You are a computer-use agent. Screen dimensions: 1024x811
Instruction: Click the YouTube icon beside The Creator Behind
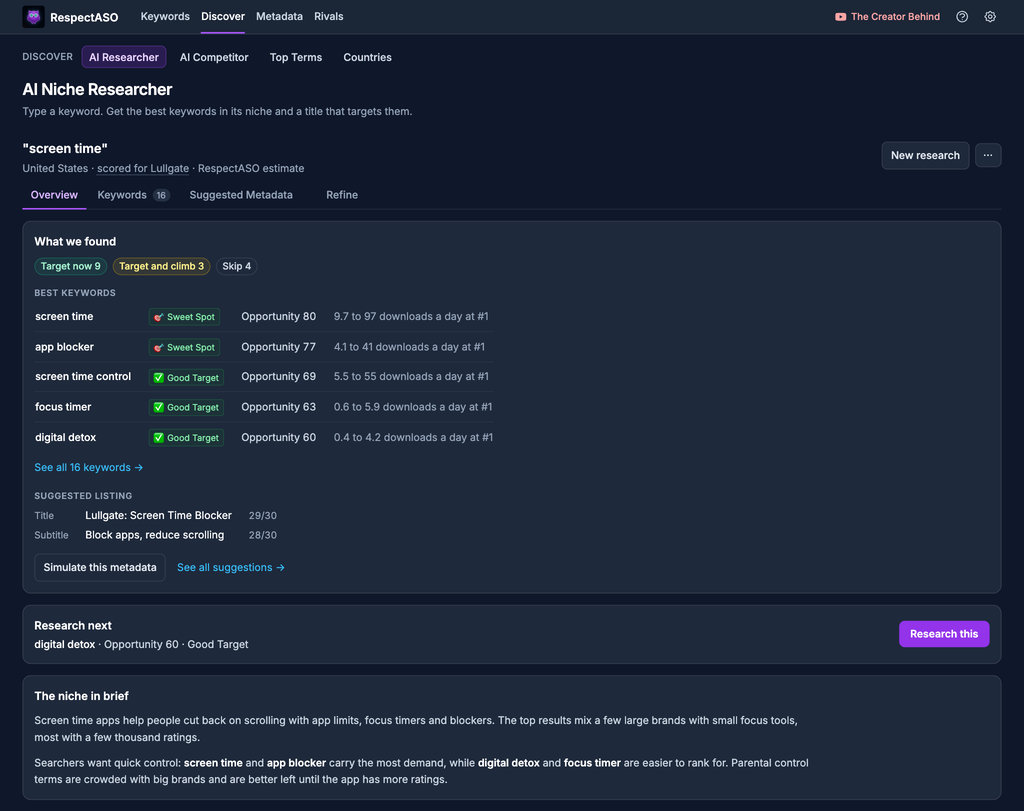click(840, 17)
